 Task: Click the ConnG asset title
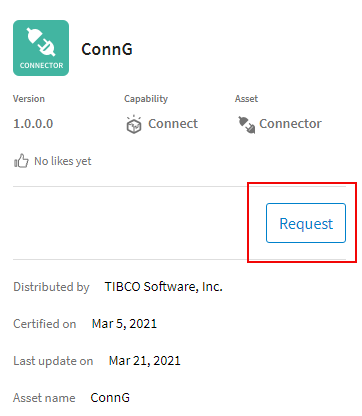point(107,49)
